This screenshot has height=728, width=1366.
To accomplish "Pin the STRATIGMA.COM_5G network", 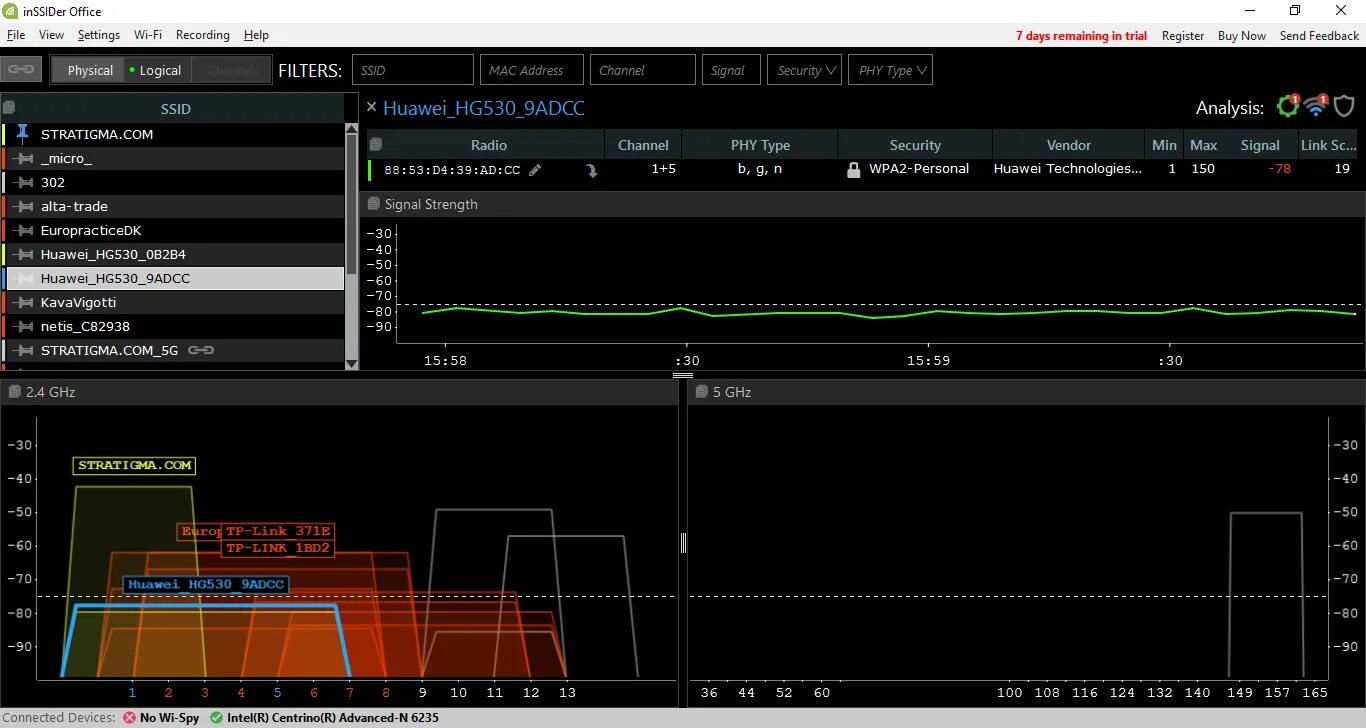I will click(x=23, y=350).
